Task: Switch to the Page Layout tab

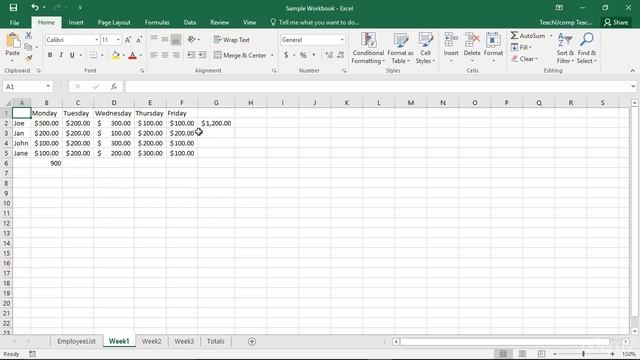Action: point(114,22)
